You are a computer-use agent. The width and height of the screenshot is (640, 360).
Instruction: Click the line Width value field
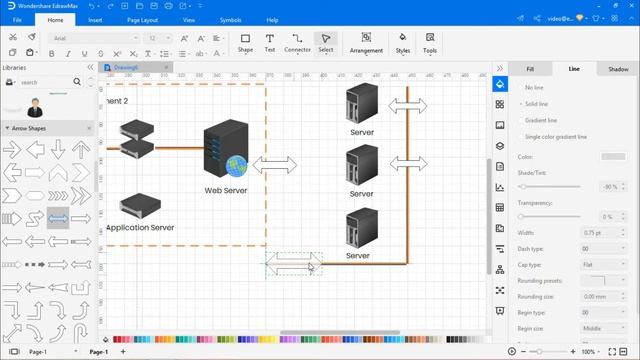(600, 233)
